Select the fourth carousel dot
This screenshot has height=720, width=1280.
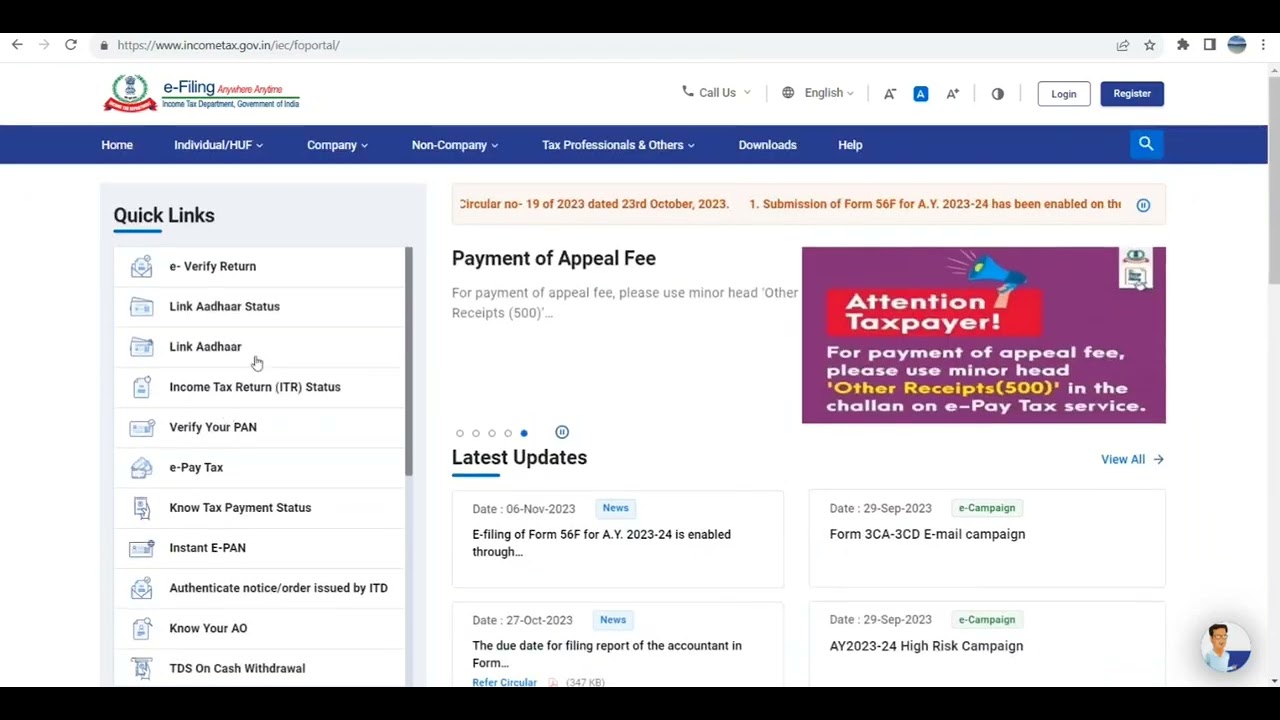508,433
